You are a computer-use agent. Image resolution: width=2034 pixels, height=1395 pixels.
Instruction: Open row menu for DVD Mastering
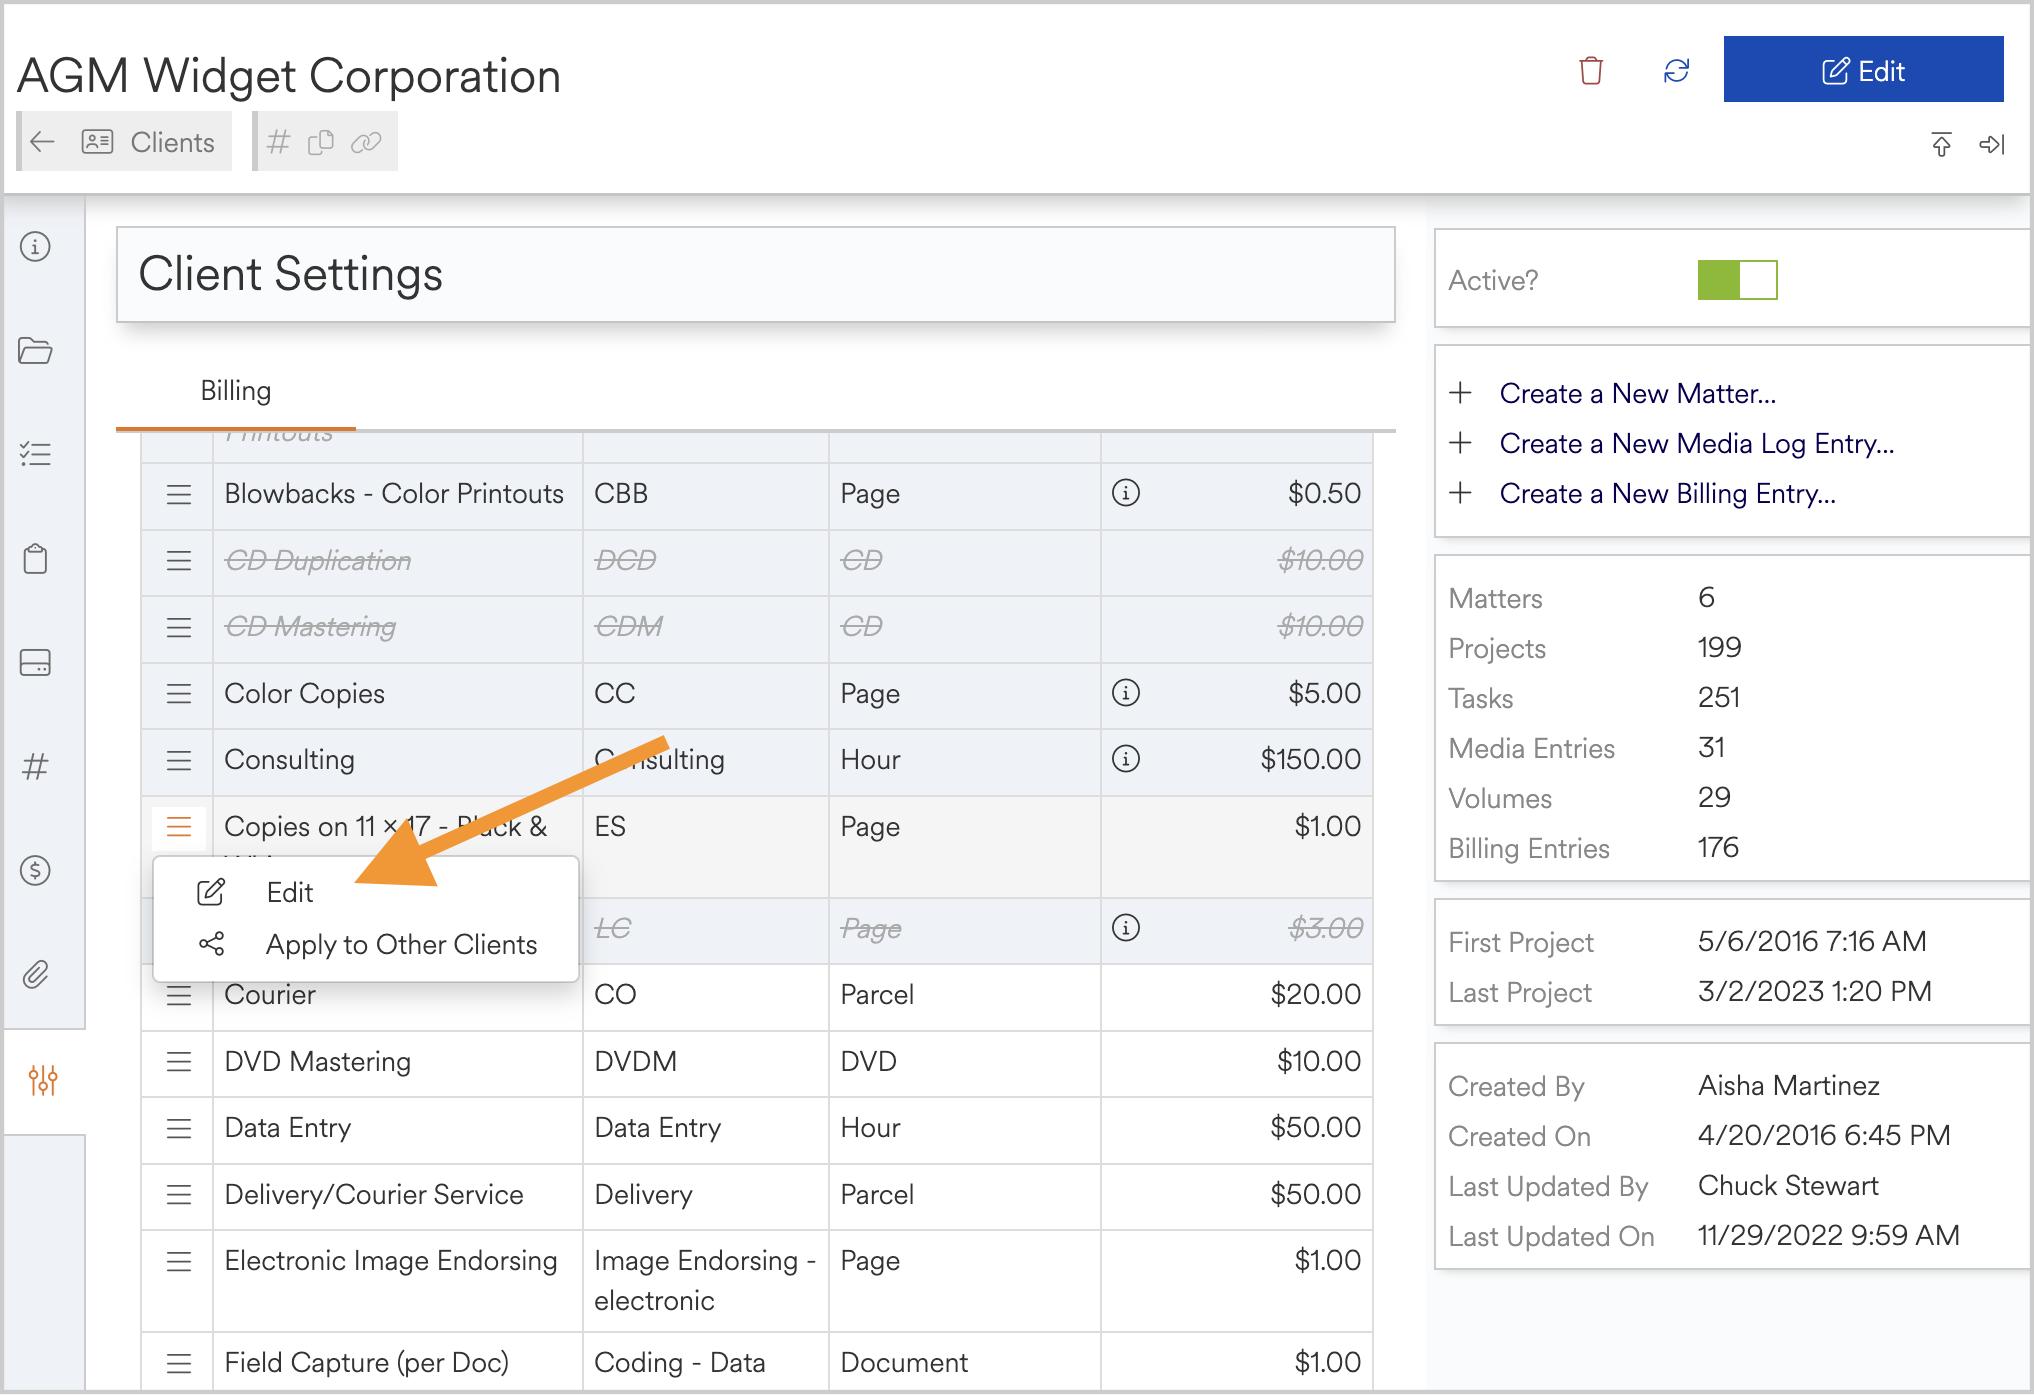coord(179,1062)
